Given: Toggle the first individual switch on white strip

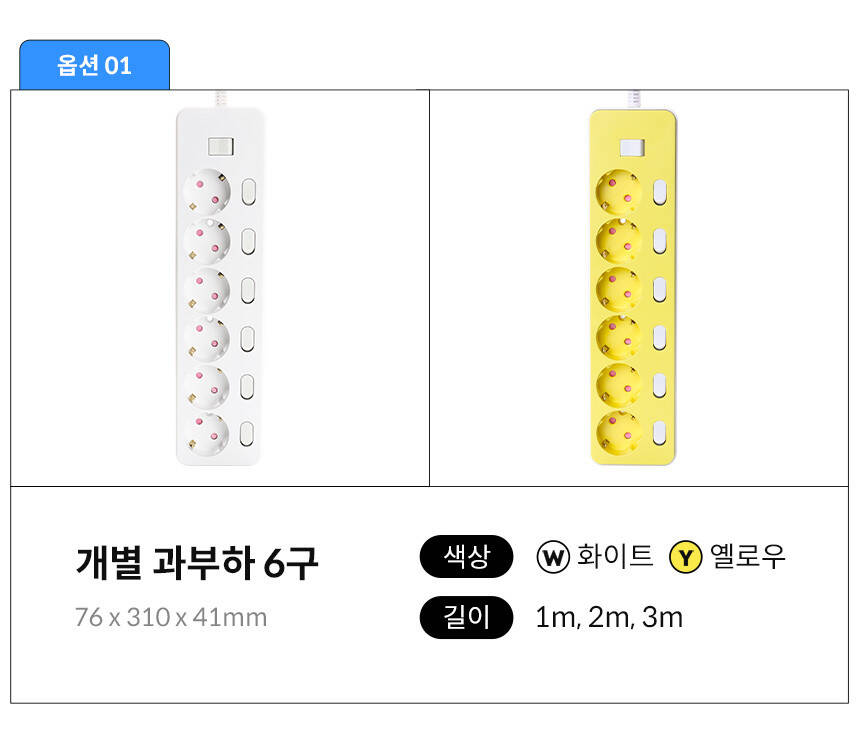Looking at the screenshot, I should (x=250, y=191).
